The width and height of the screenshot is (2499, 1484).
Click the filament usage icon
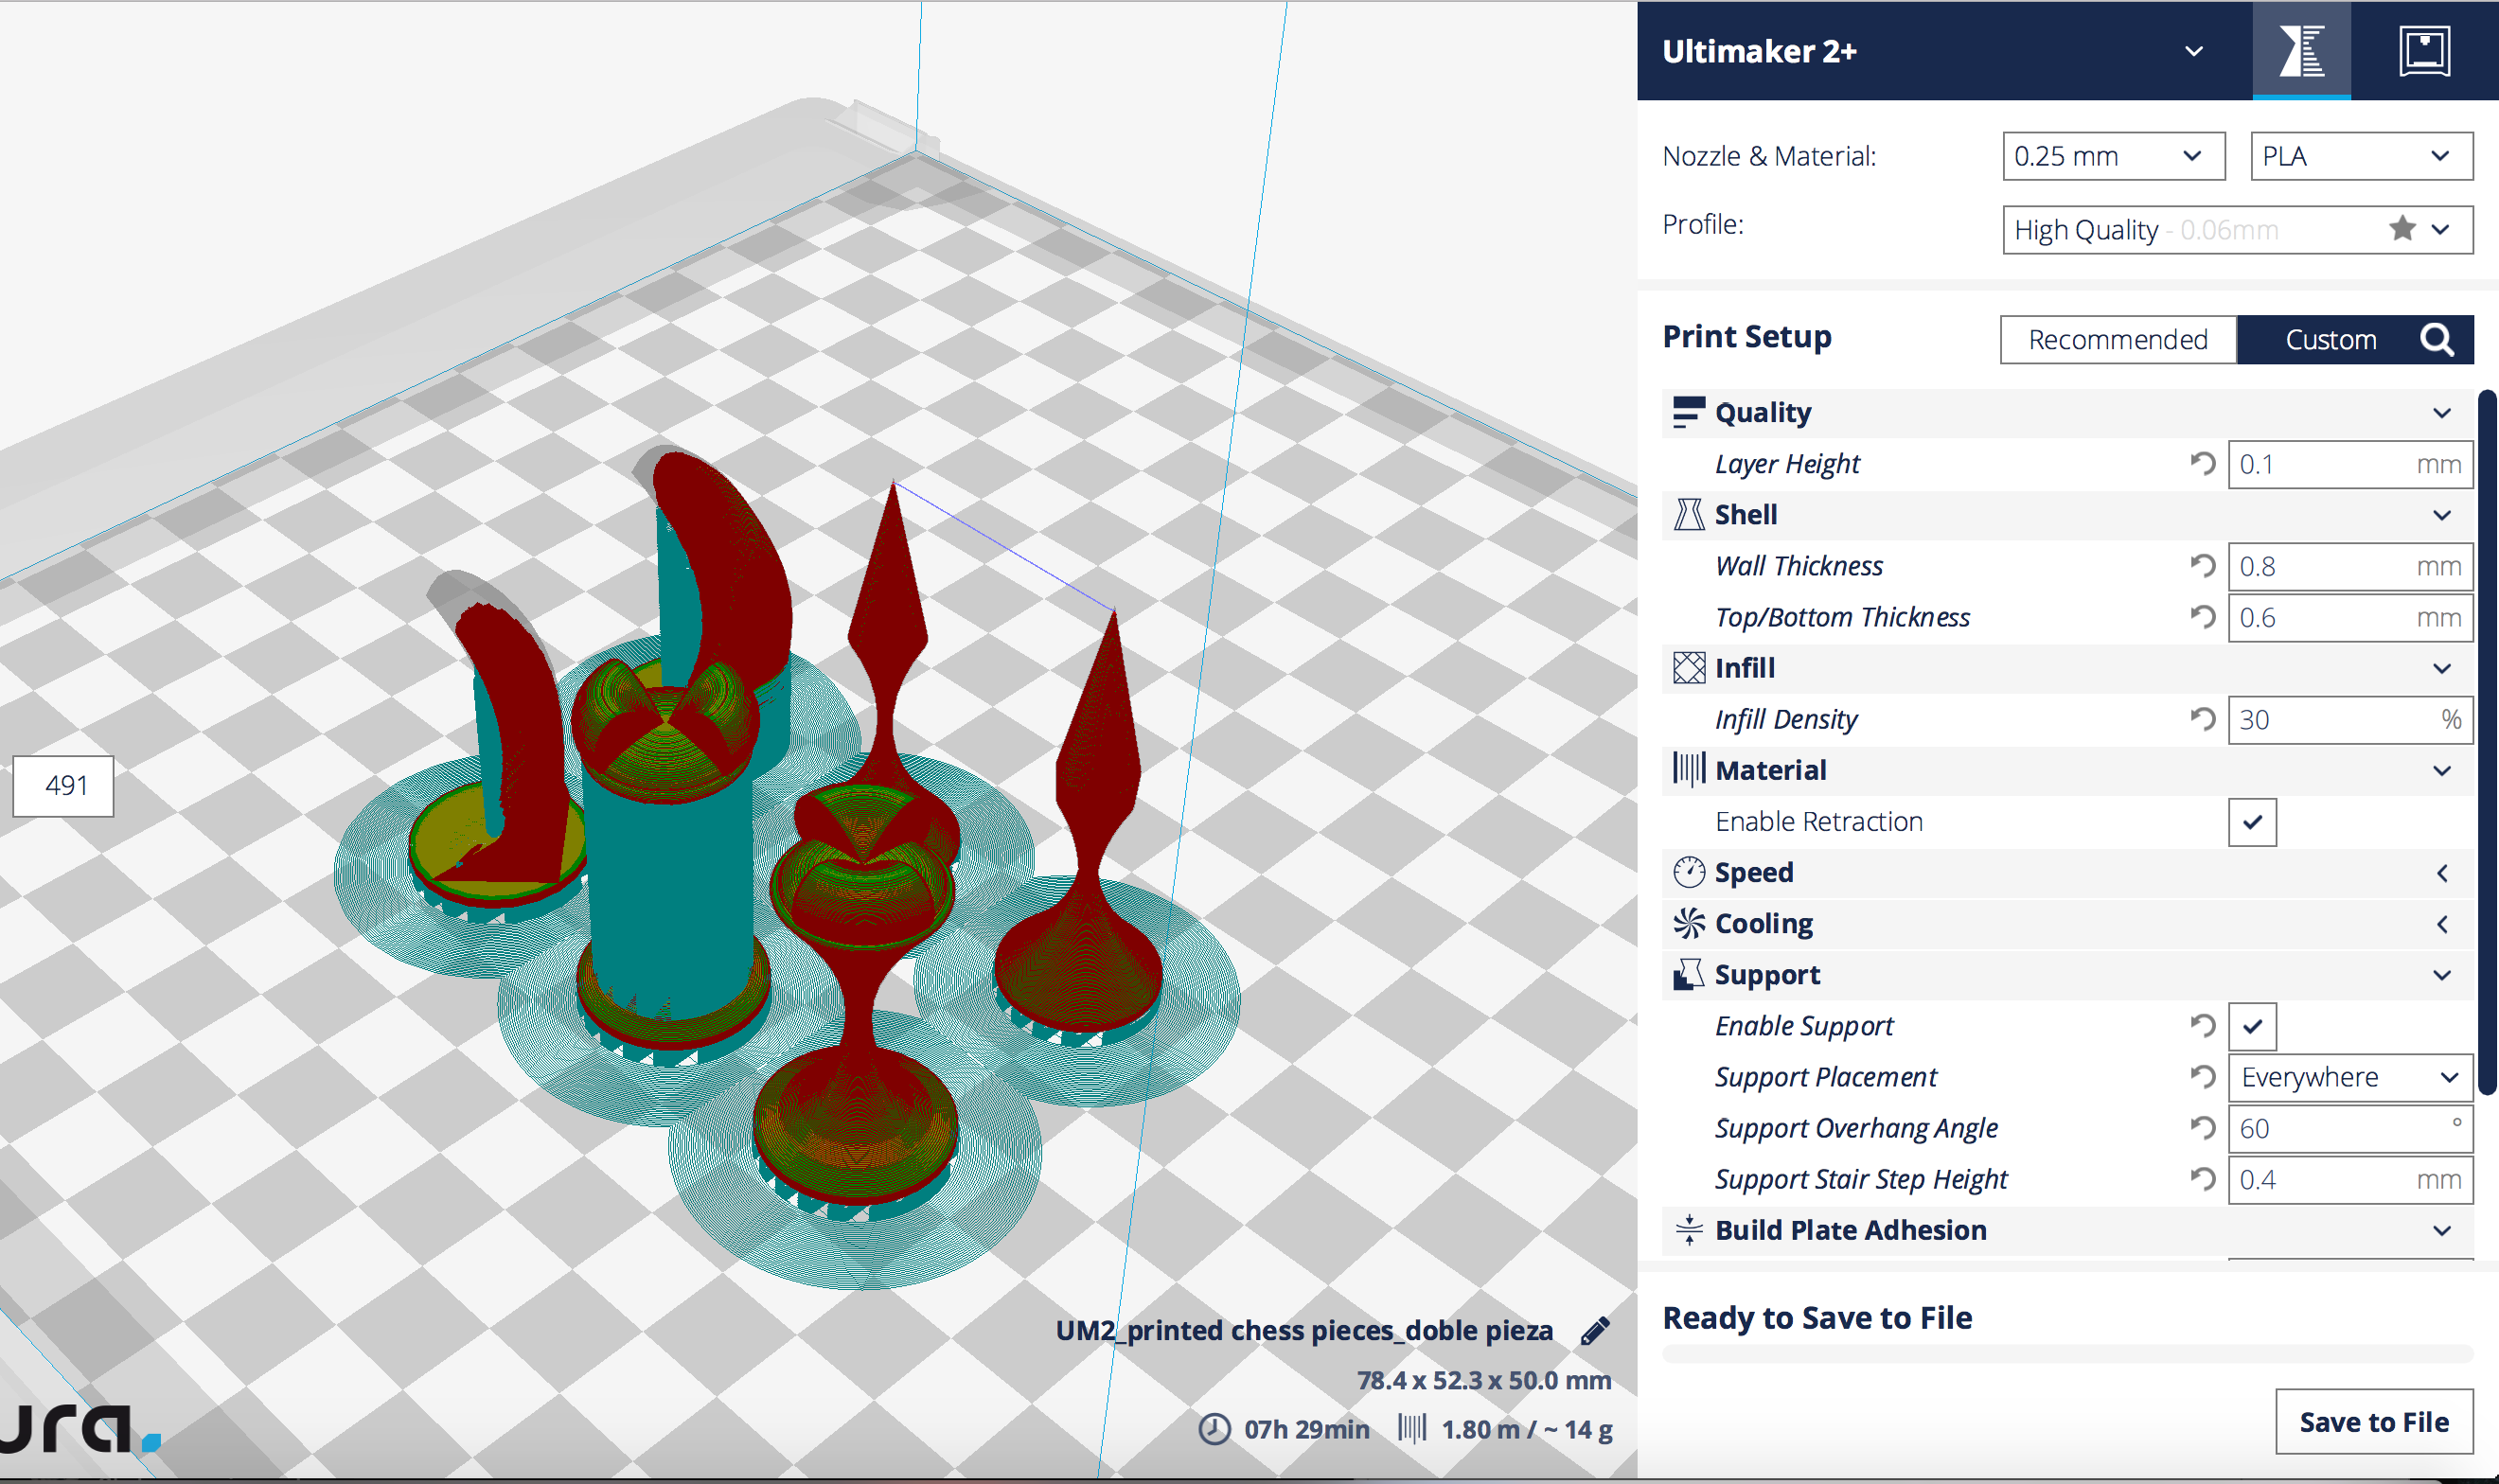click(x=1411, y=1428)
